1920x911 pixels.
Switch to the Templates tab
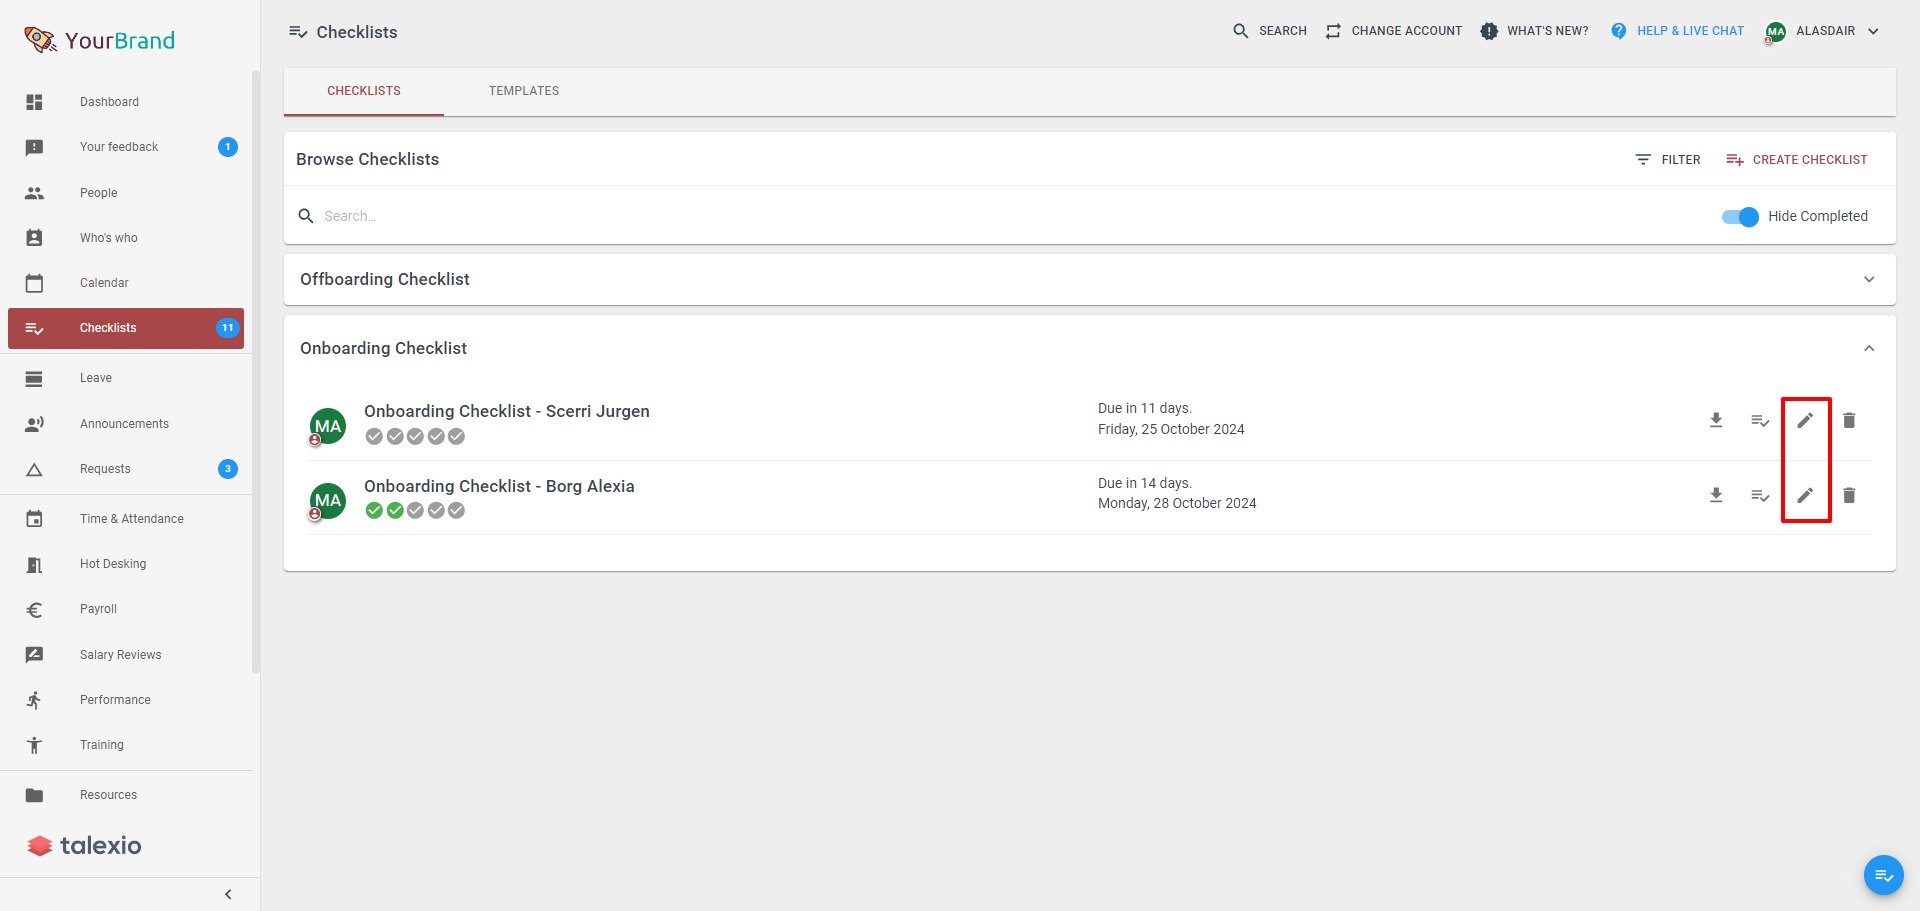pos(524,91)
